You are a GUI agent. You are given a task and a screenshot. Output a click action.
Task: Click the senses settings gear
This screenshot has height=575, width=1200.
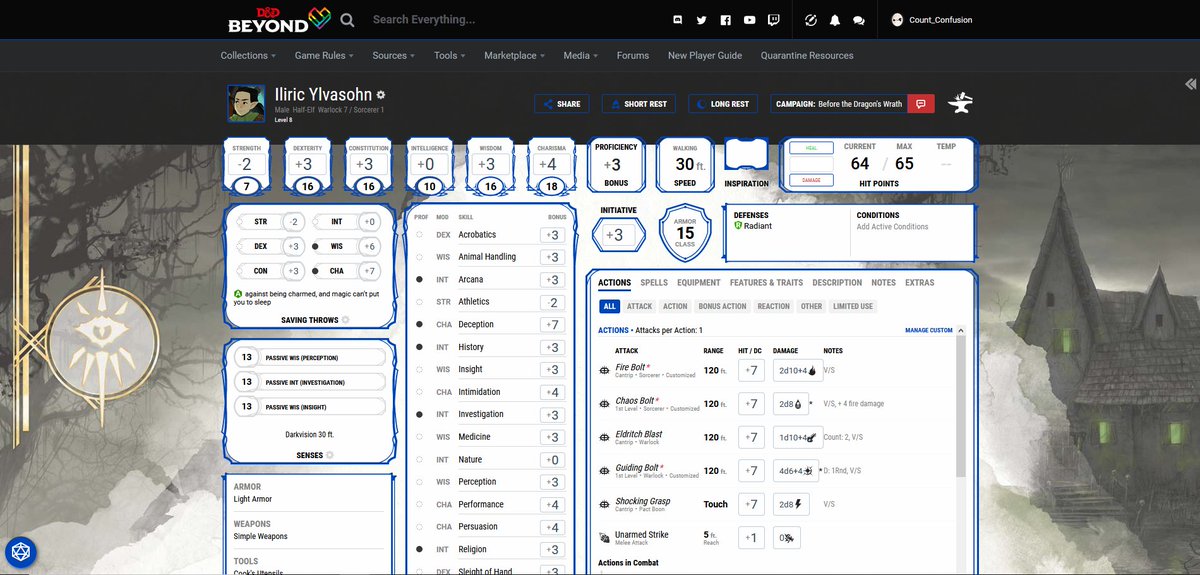329,455
